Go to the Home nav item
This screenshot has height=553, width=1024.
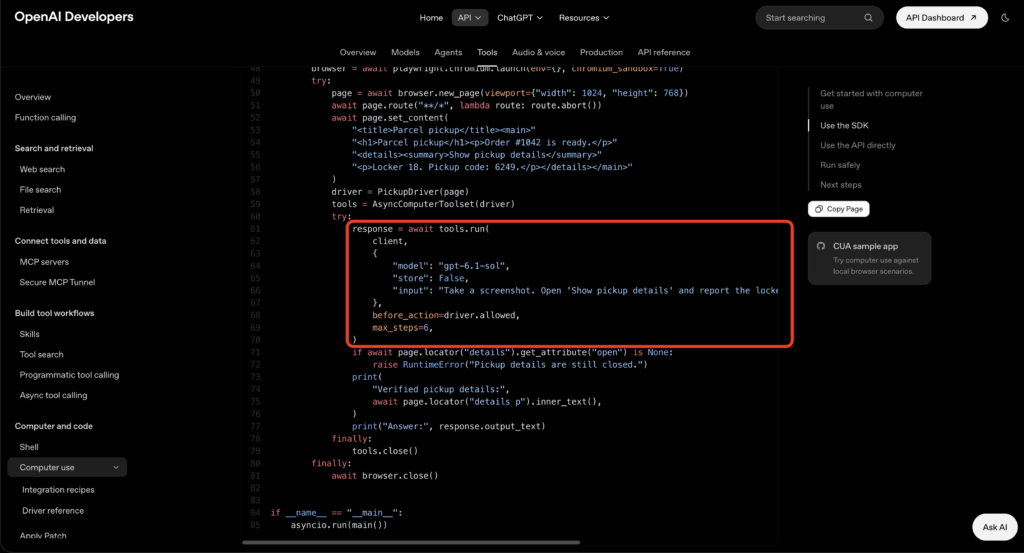point(431,18)
